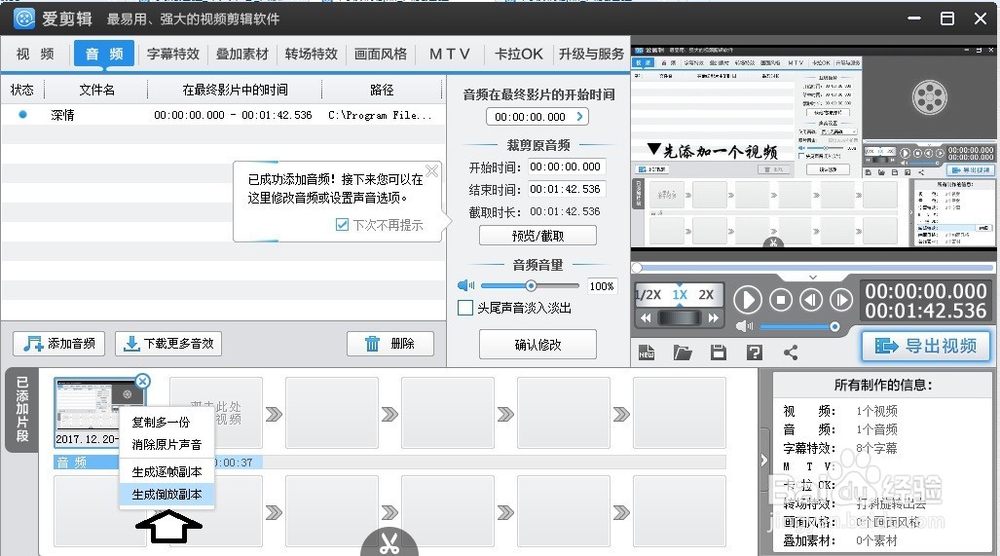The height and width of the screenshot is (556, 1000).
Task: Click the 删除 button with trash icon
Action: coord(390,344)
